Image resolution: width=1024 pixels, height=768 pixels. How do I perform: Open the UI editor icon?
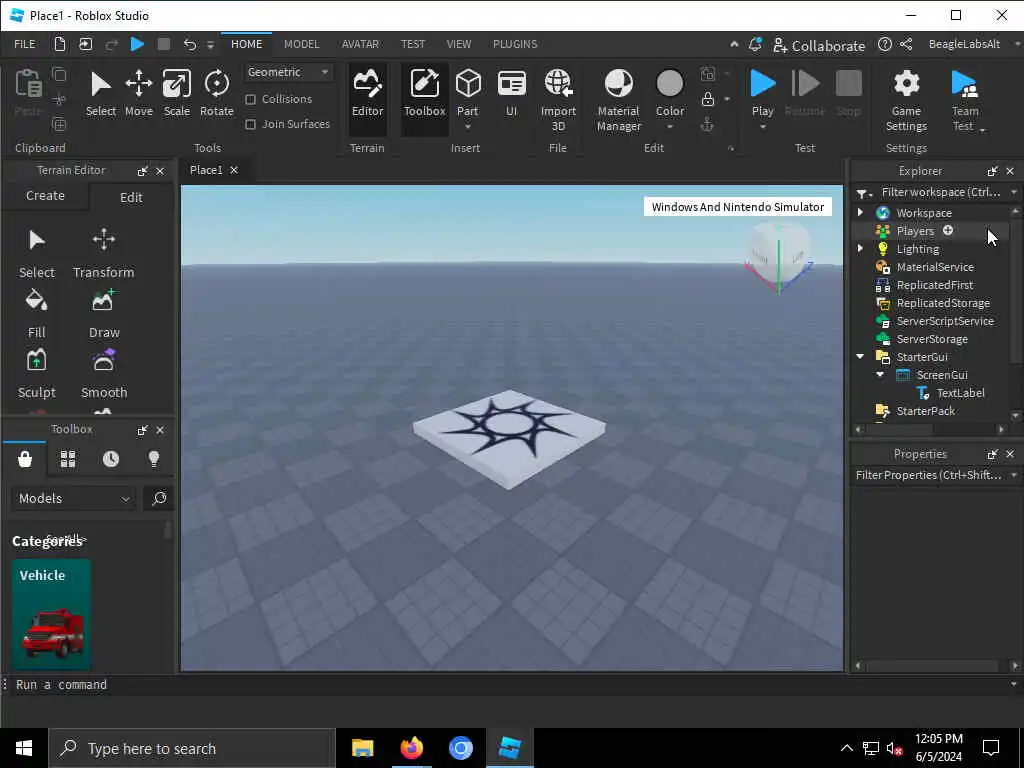511,93
